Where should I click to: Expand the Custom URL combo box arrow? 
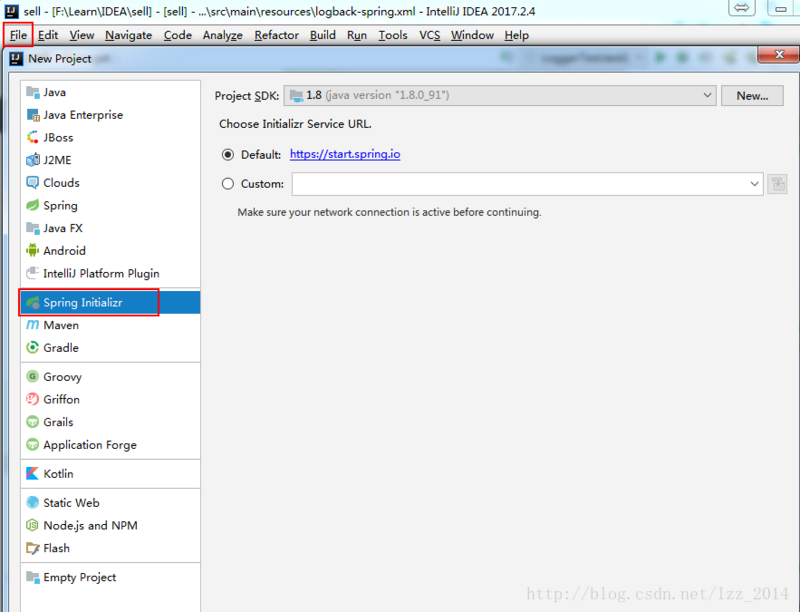[754, 184]
